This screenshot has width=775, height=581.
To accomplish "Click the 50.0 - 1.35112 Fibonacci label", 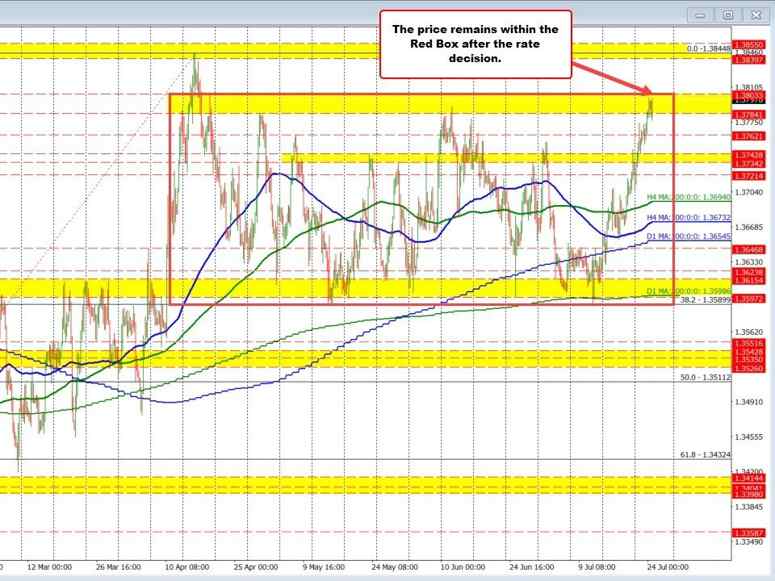I will tap(706, 377).
